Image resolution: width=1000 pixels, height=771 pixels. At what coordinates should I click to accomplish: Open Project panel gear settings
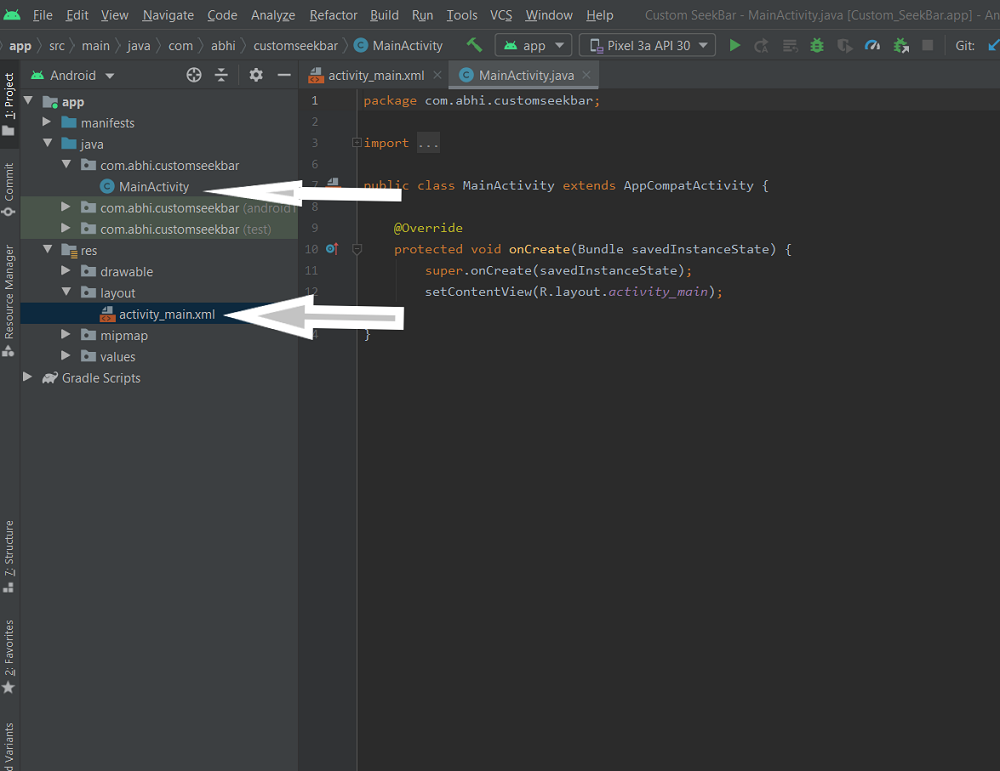[256, 75]
